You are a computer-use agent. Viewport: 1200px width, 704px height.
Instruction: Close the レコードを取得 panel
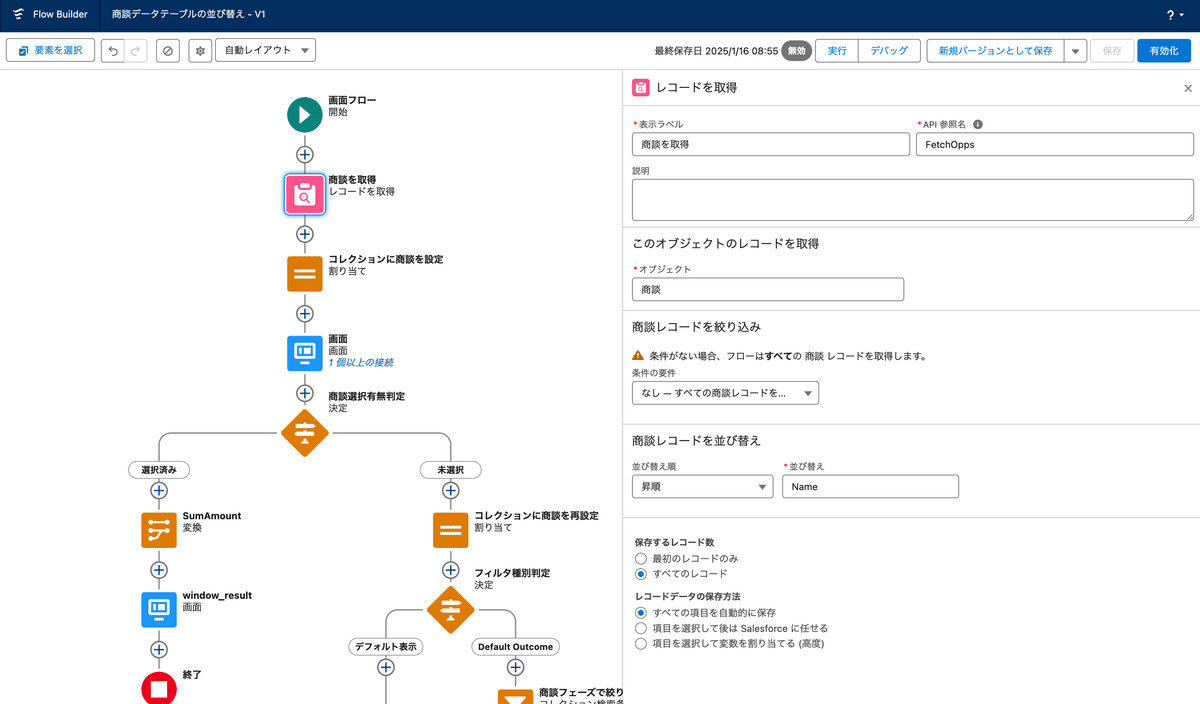tap(1188, 88)
